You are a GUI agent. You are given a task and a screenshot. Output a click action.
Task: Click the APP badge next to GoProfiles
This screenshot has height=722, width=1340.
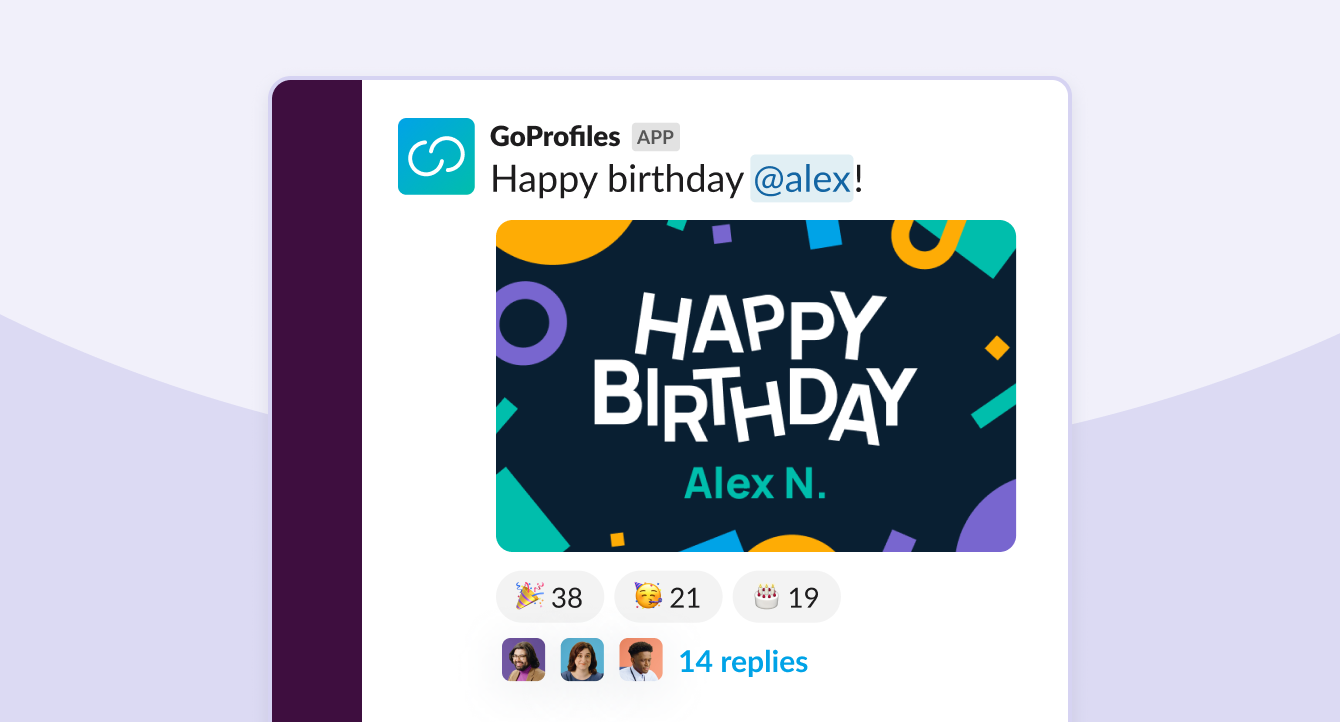point(657,136)
